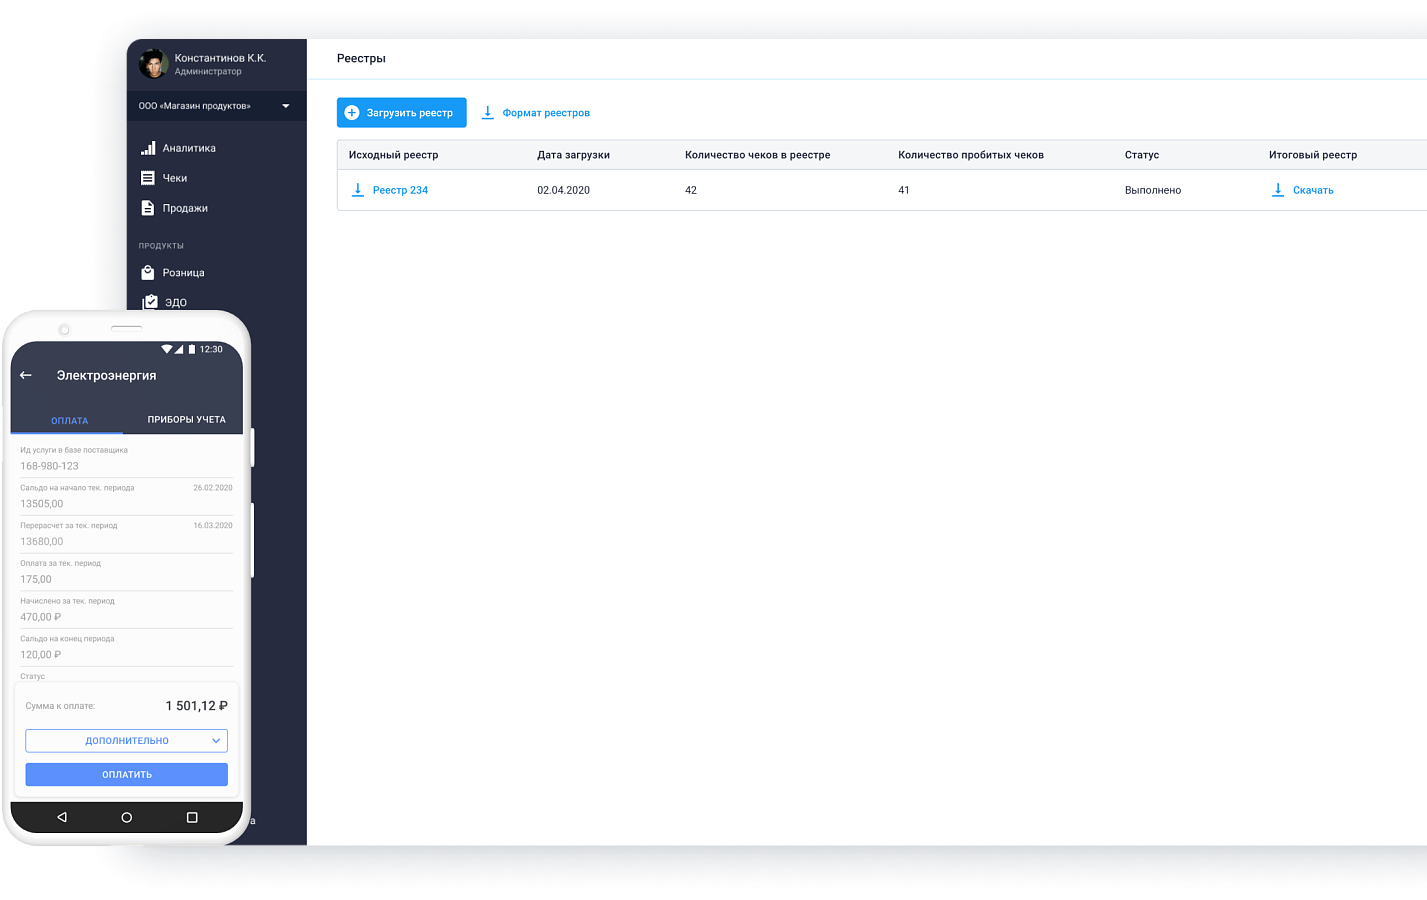The height and width of the screenshot is (900, 1427).
Task: Click the Ид услуги field value 168-980-123
Action: [x=49, y=466]
